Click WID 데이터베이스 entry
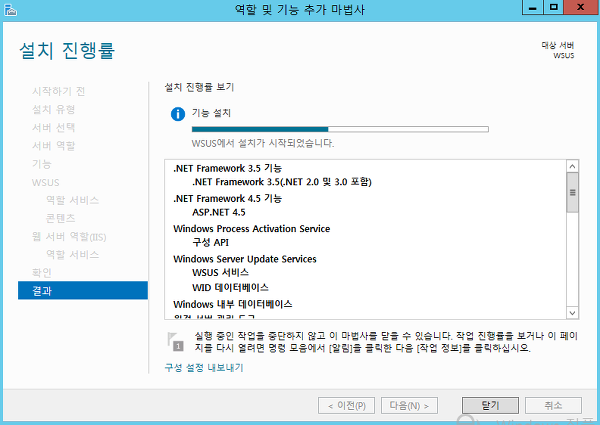This screenshot has height=425, width=600. click(230, 288)
